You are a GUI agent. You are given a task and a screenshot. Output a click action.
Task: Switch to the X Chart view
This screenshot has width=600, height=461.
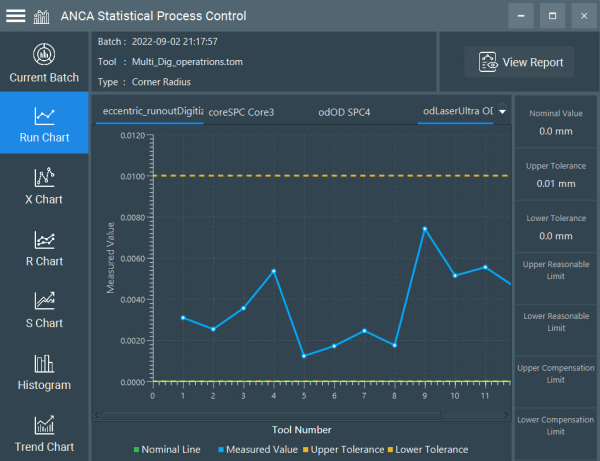coord(43,187)
